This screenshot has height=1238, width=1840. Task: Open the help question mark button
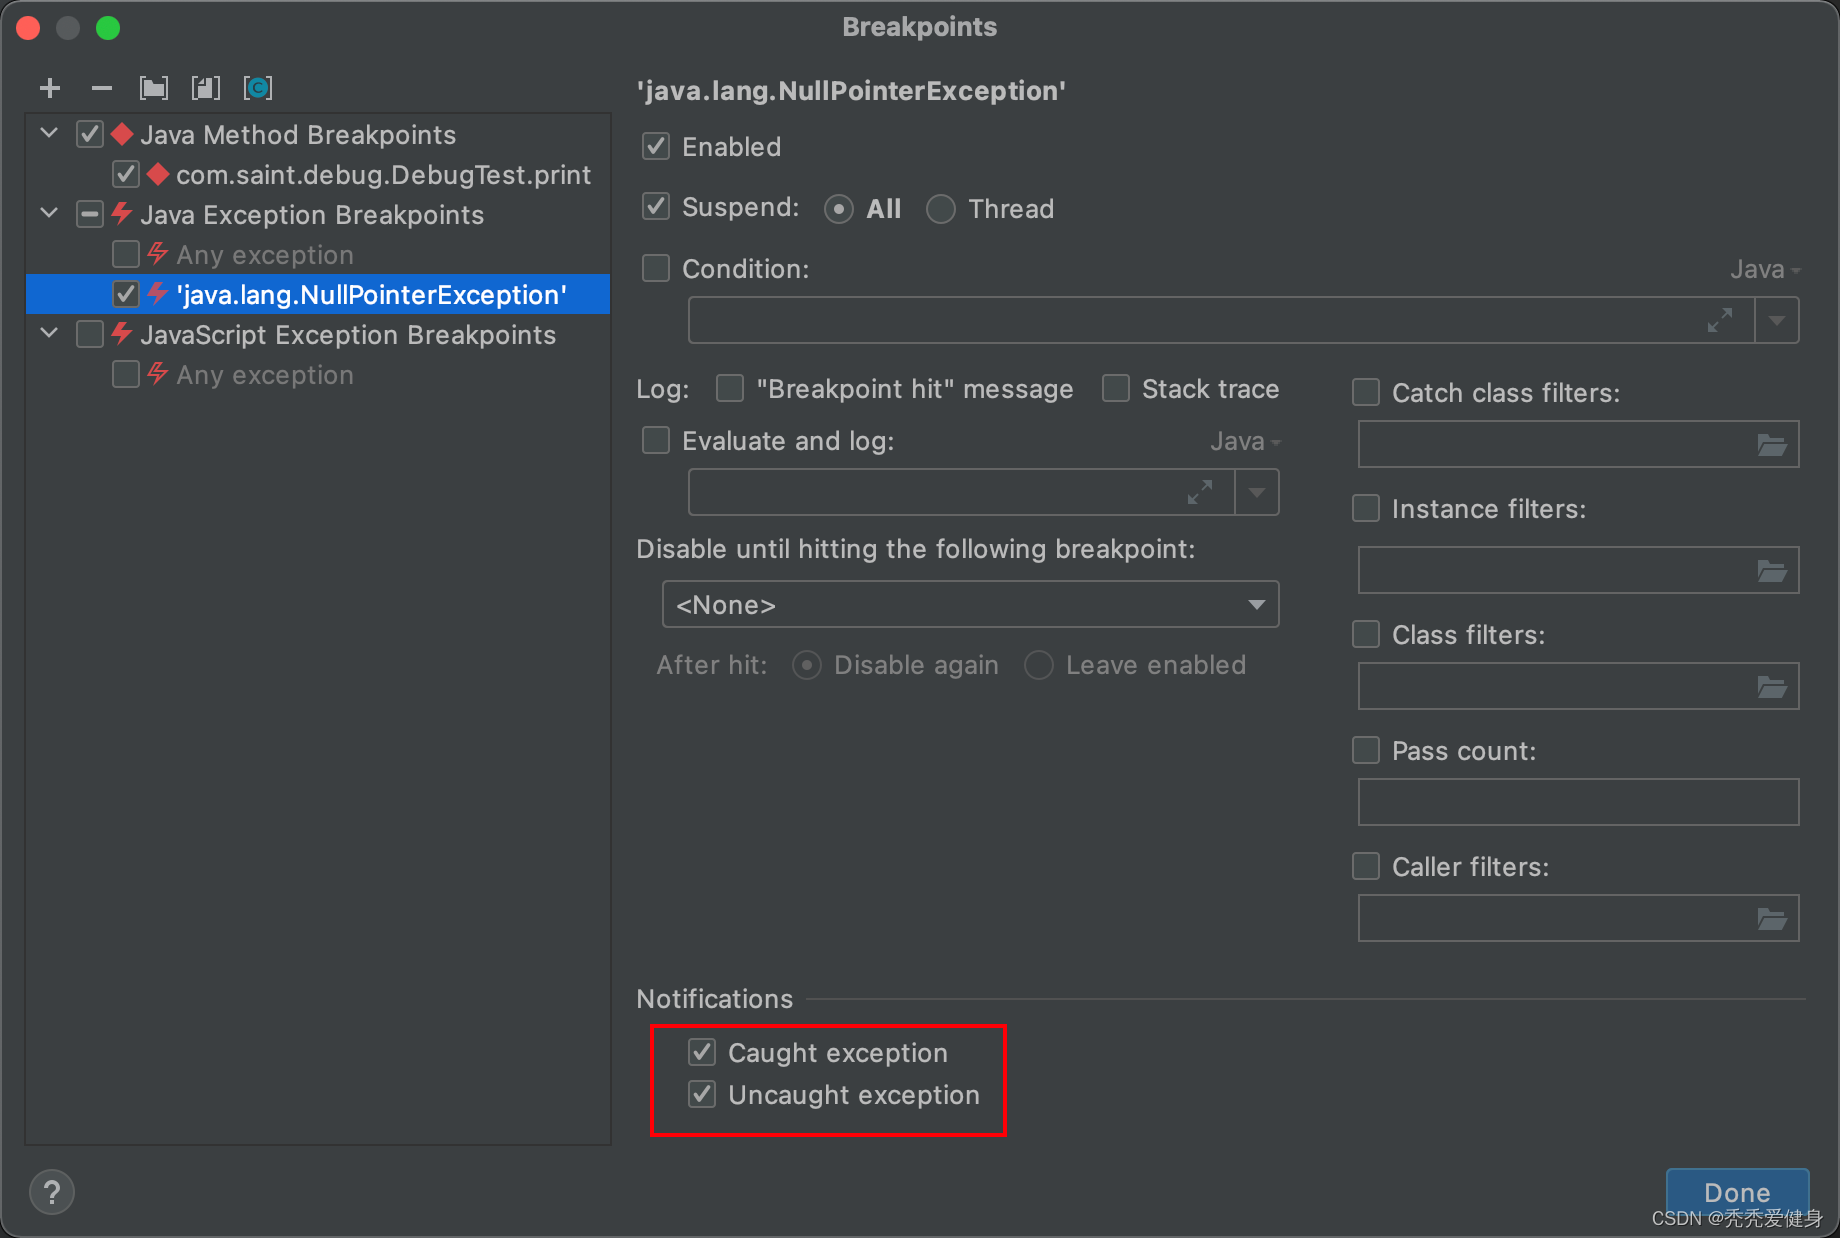click(52, 1192)
